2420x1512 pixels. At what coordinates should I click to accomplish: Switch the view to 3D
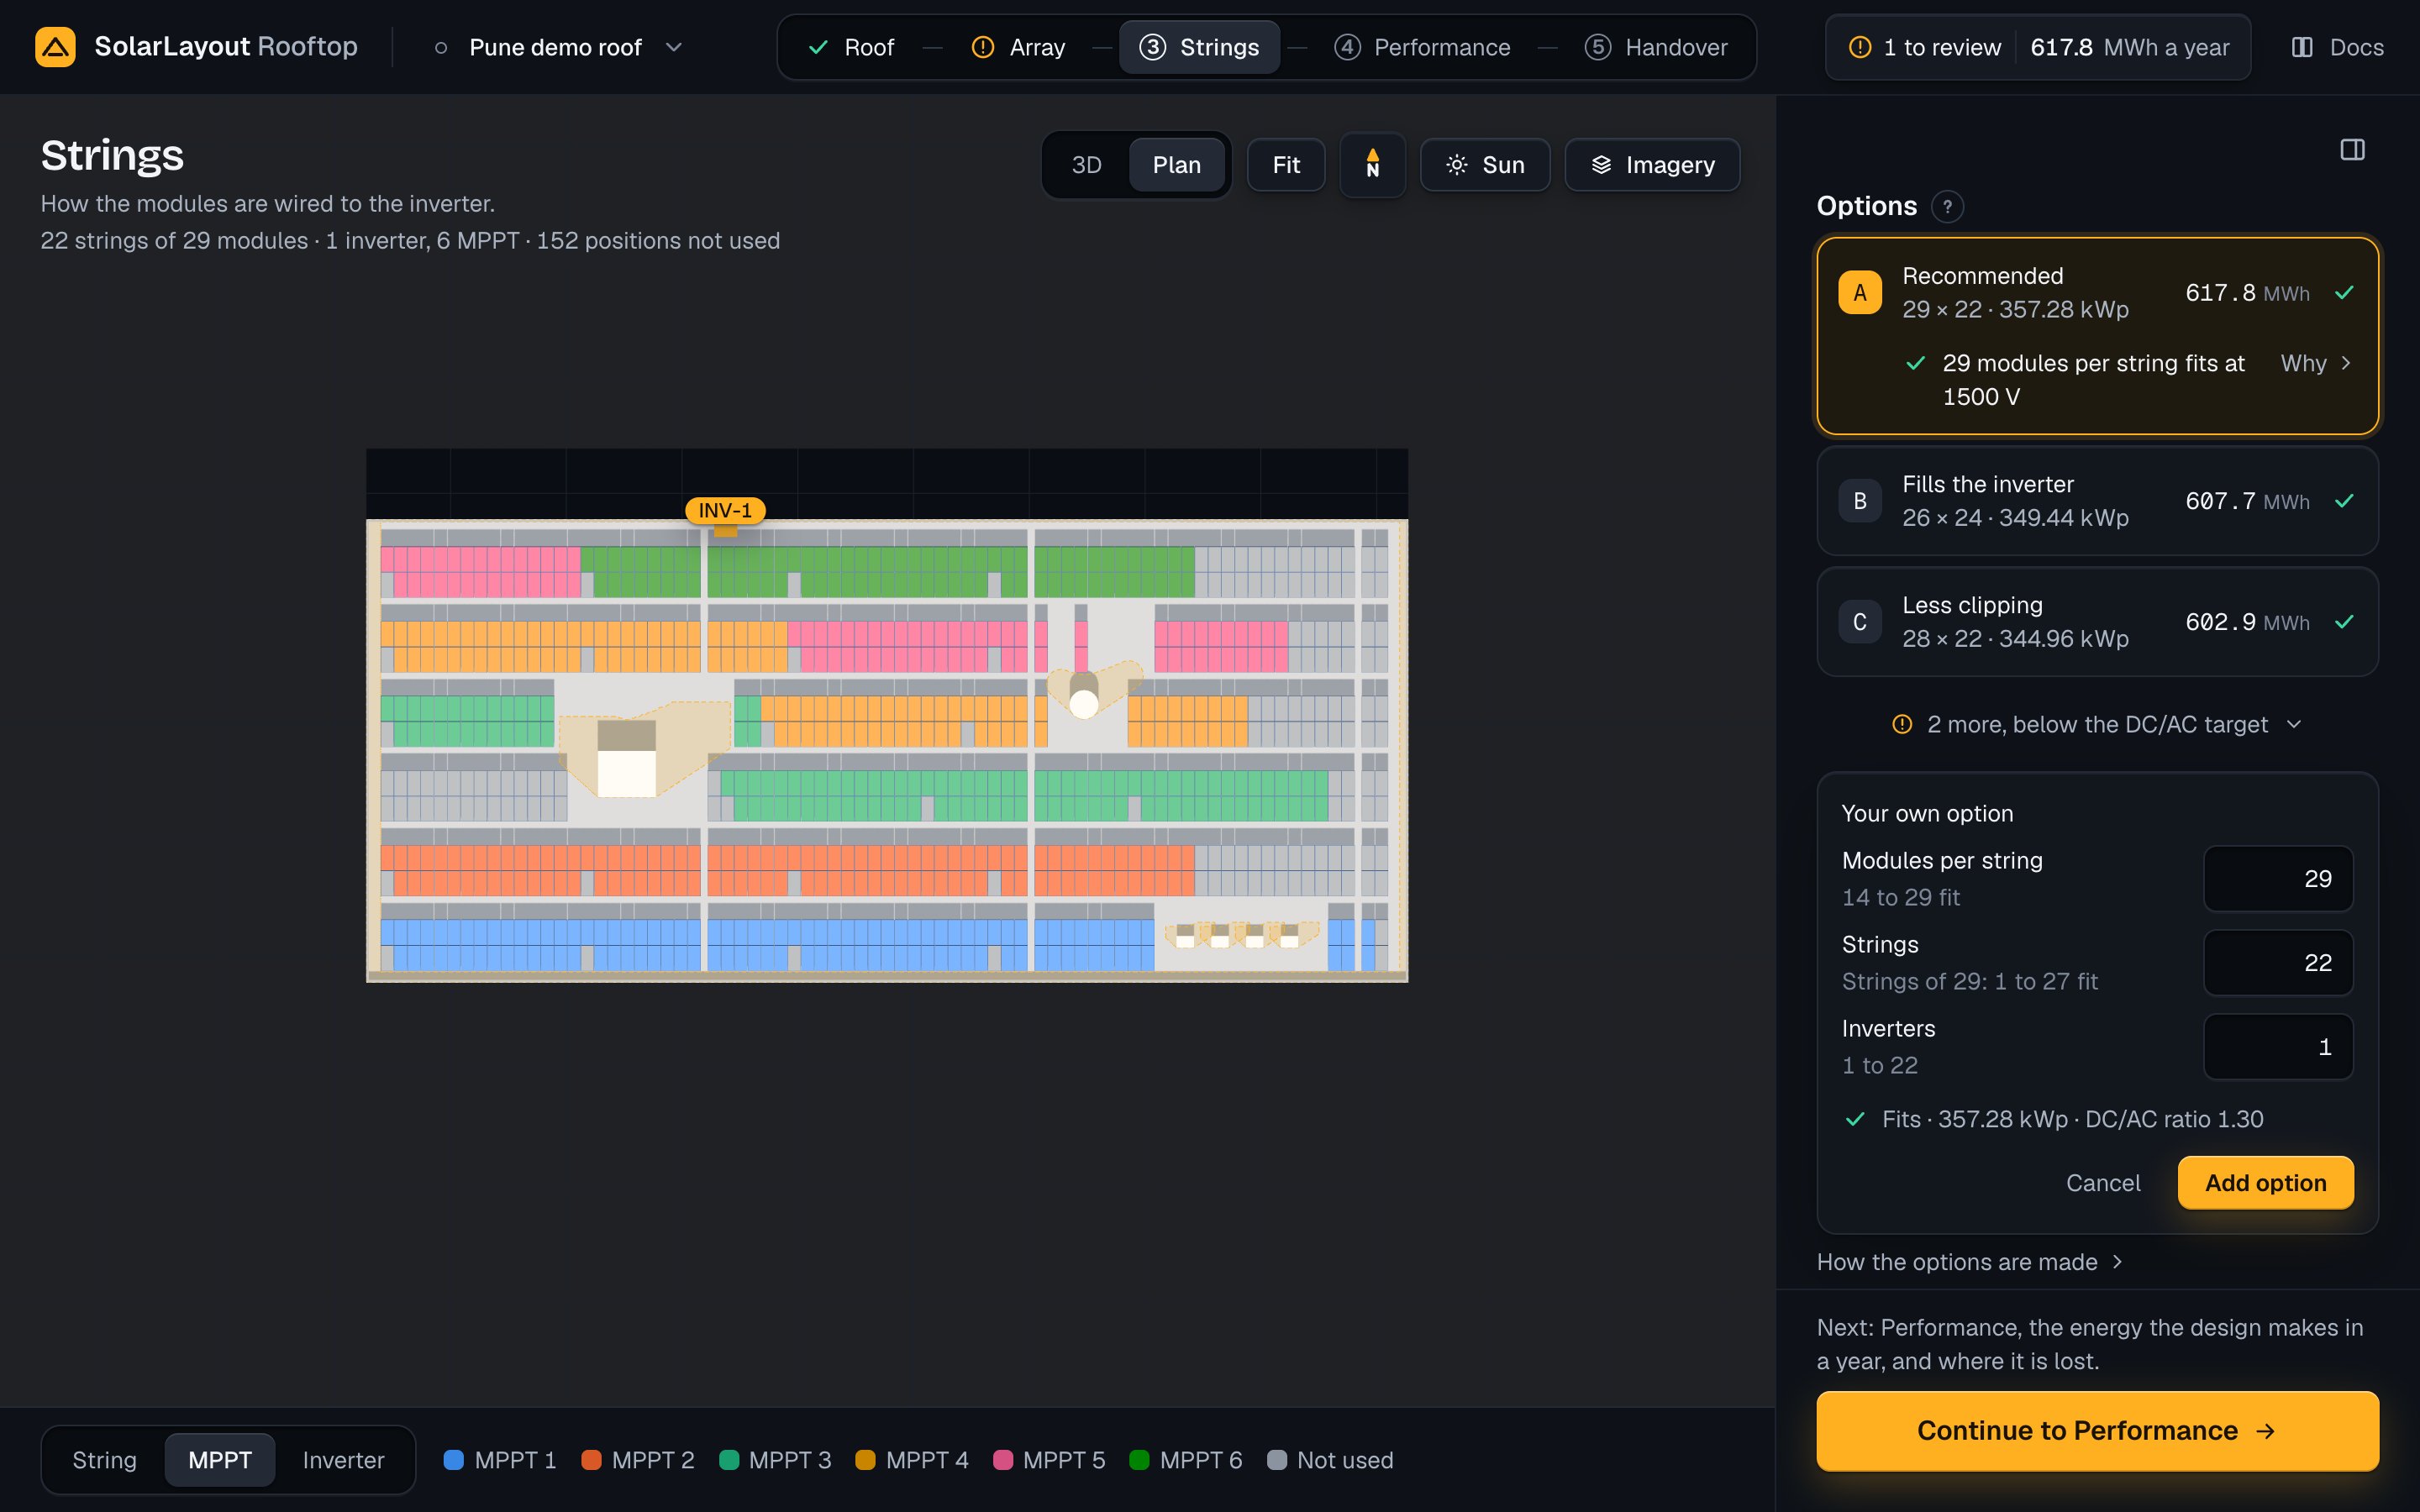click(1087, 165)
